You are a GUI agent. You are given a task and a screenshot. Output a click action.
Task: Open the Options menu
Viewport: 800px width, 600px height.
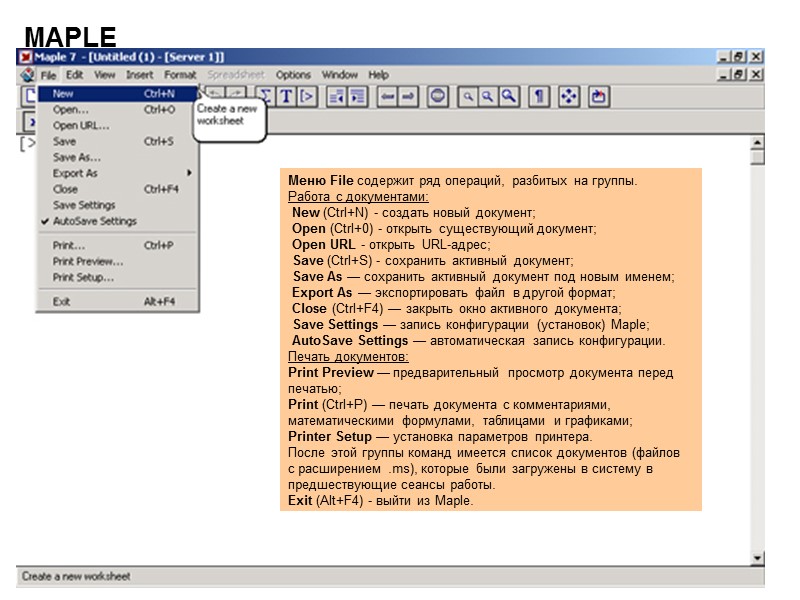click(295, 74)
